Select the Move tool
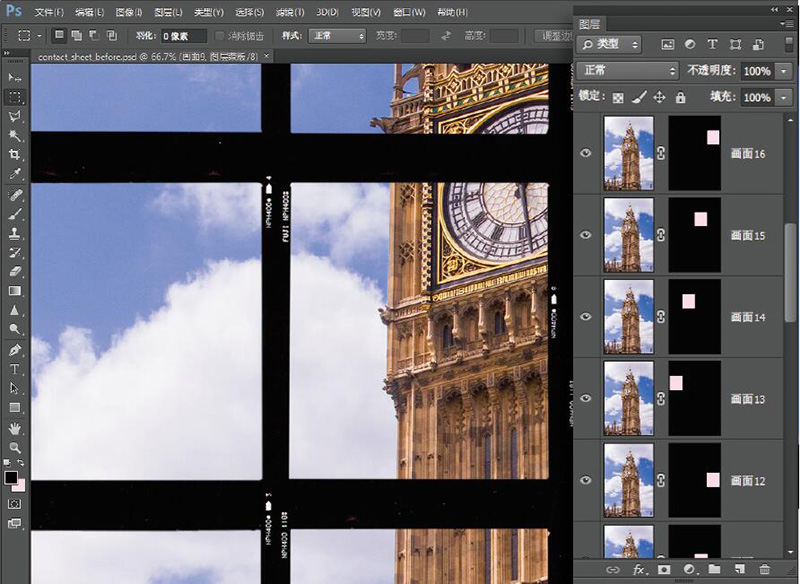 point(15,78)
